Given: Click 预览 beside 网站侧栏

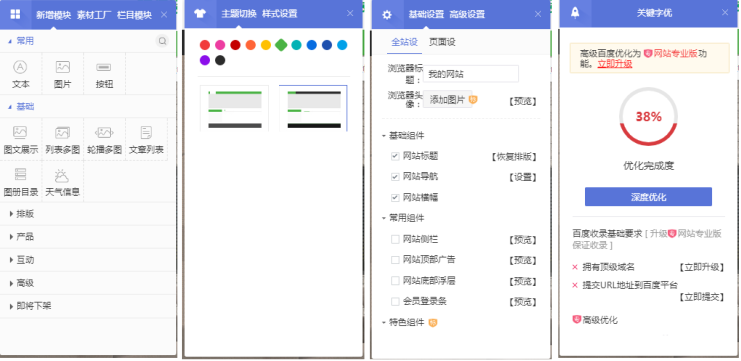Looking at the screenshot, I should point(523,240).
